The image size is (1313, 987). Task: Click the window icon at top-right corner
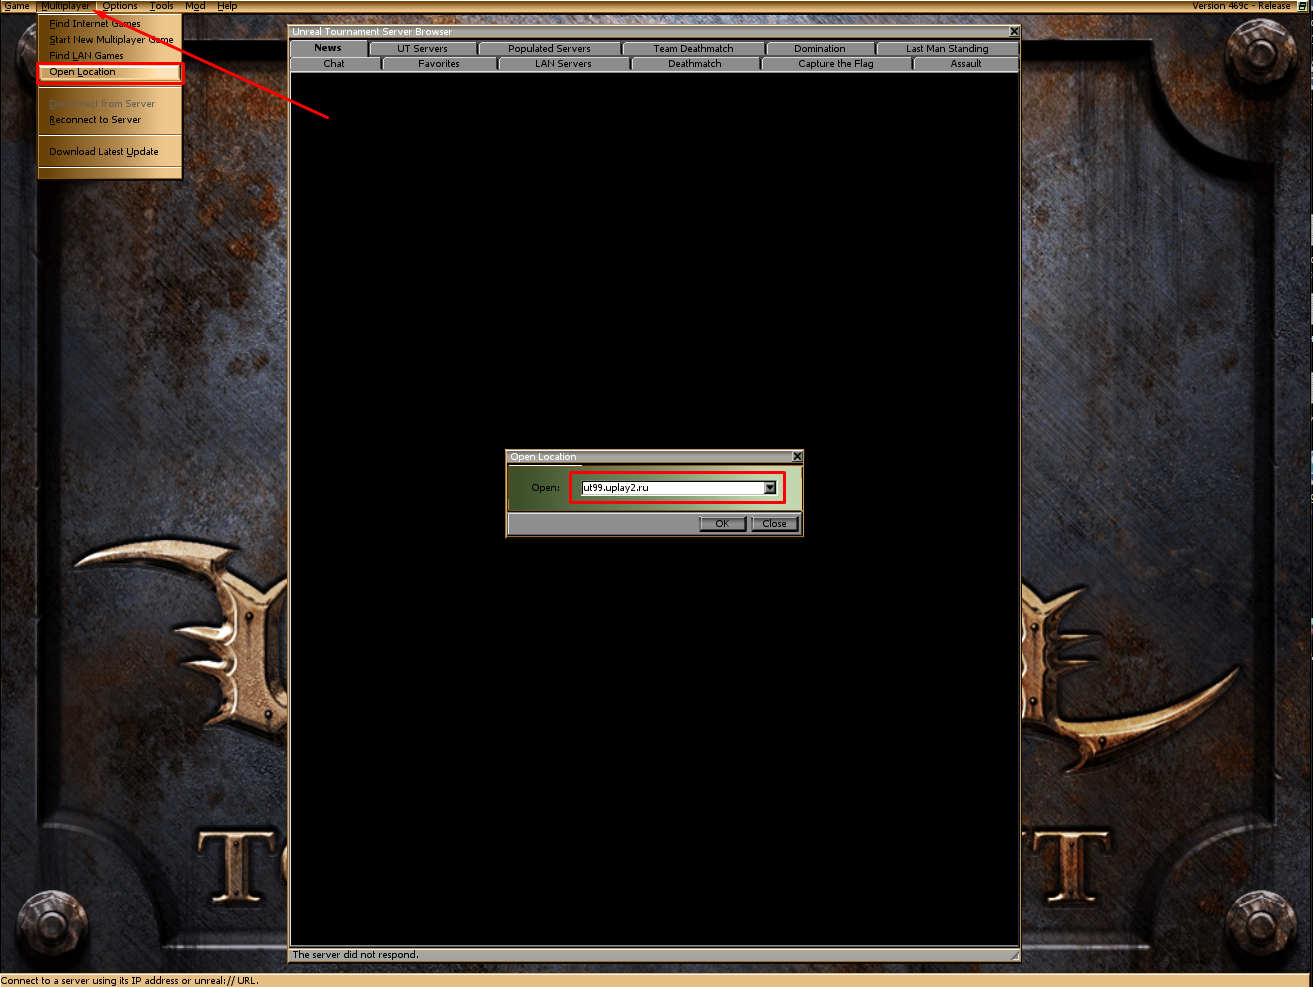tap(1303, 6)
